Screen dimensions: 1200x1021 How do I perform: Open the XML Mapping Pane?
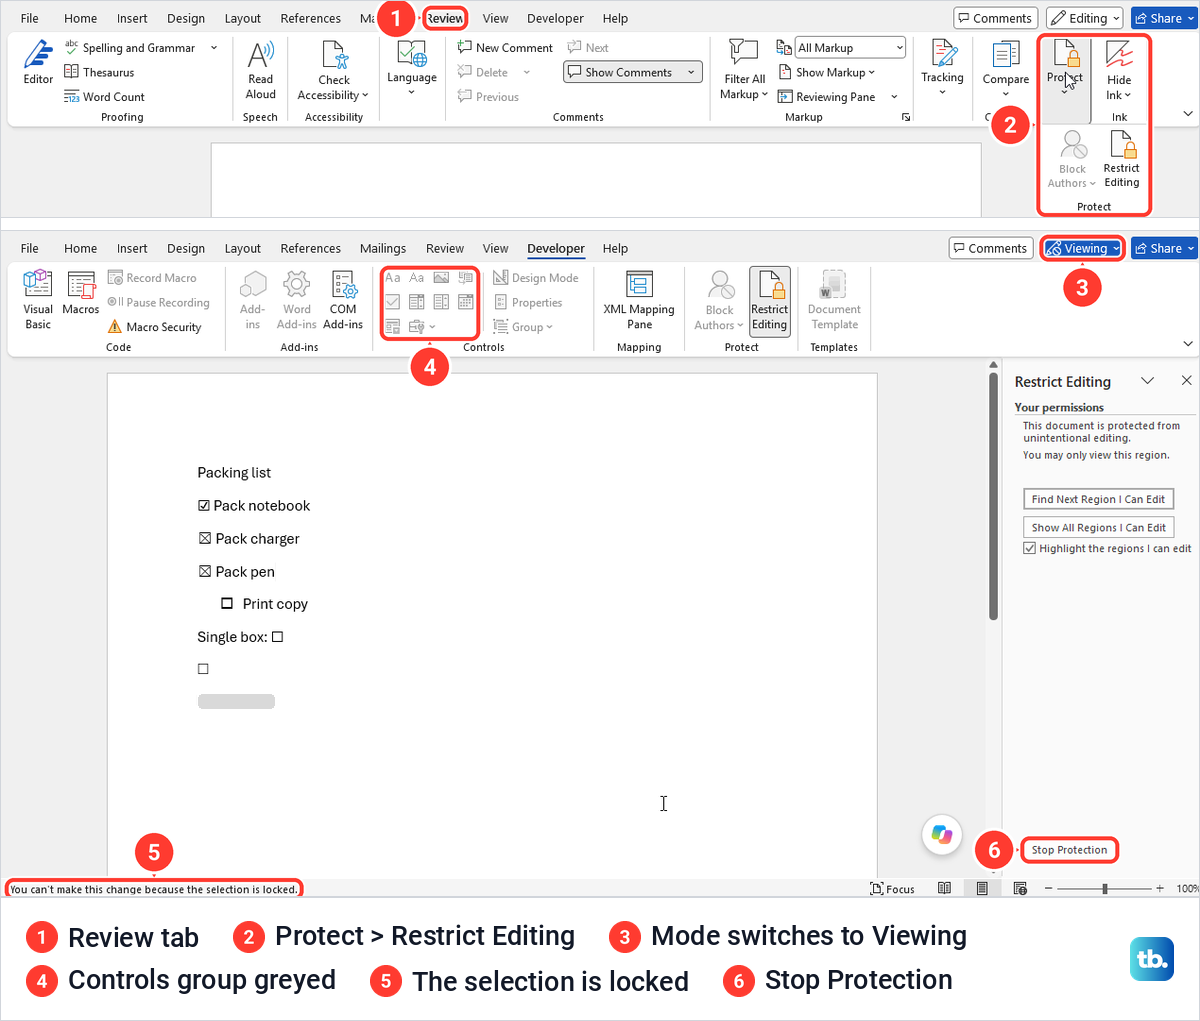[639, 299]
